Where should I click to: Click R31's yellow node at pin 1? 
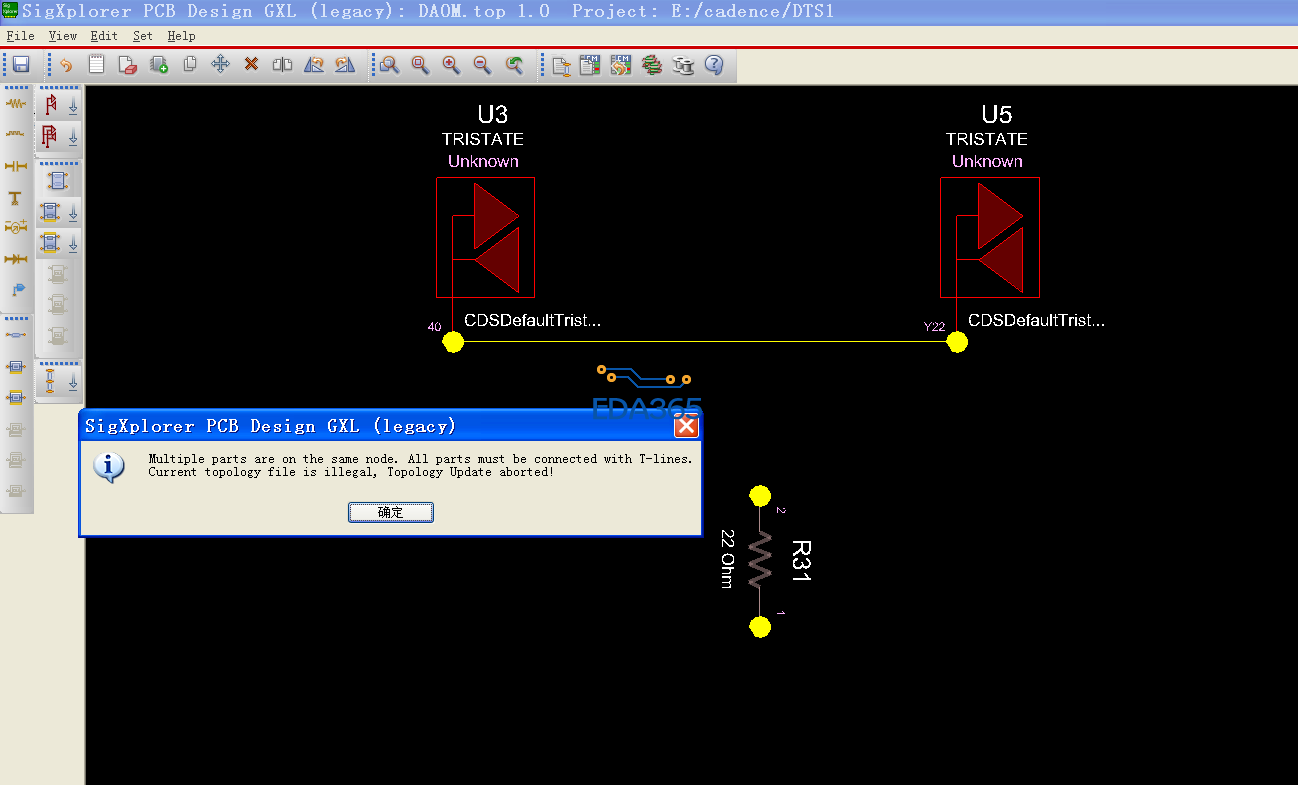click(x=760, y=626)
